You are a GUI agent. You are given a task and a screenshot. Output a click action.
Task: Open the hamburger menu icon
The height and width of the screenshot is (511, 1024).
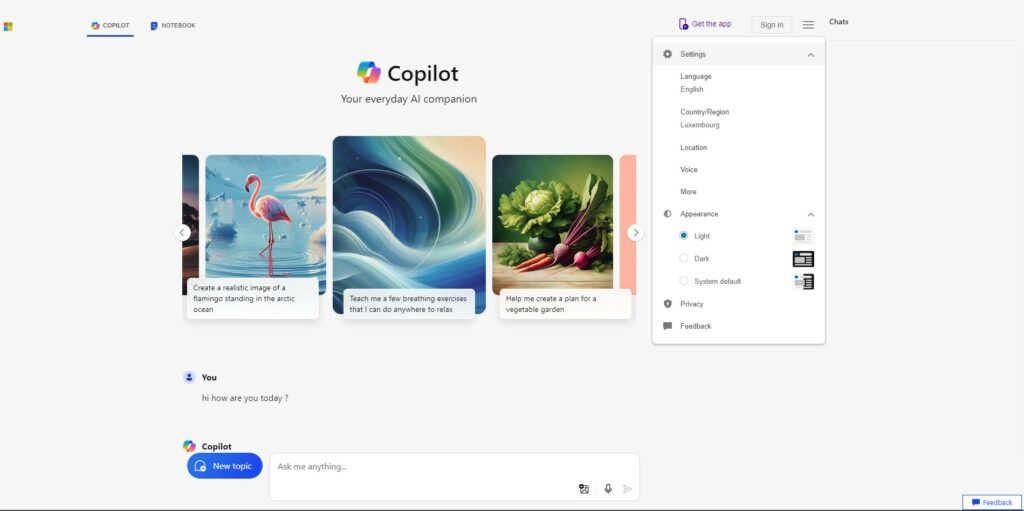[x=808, y=25]
